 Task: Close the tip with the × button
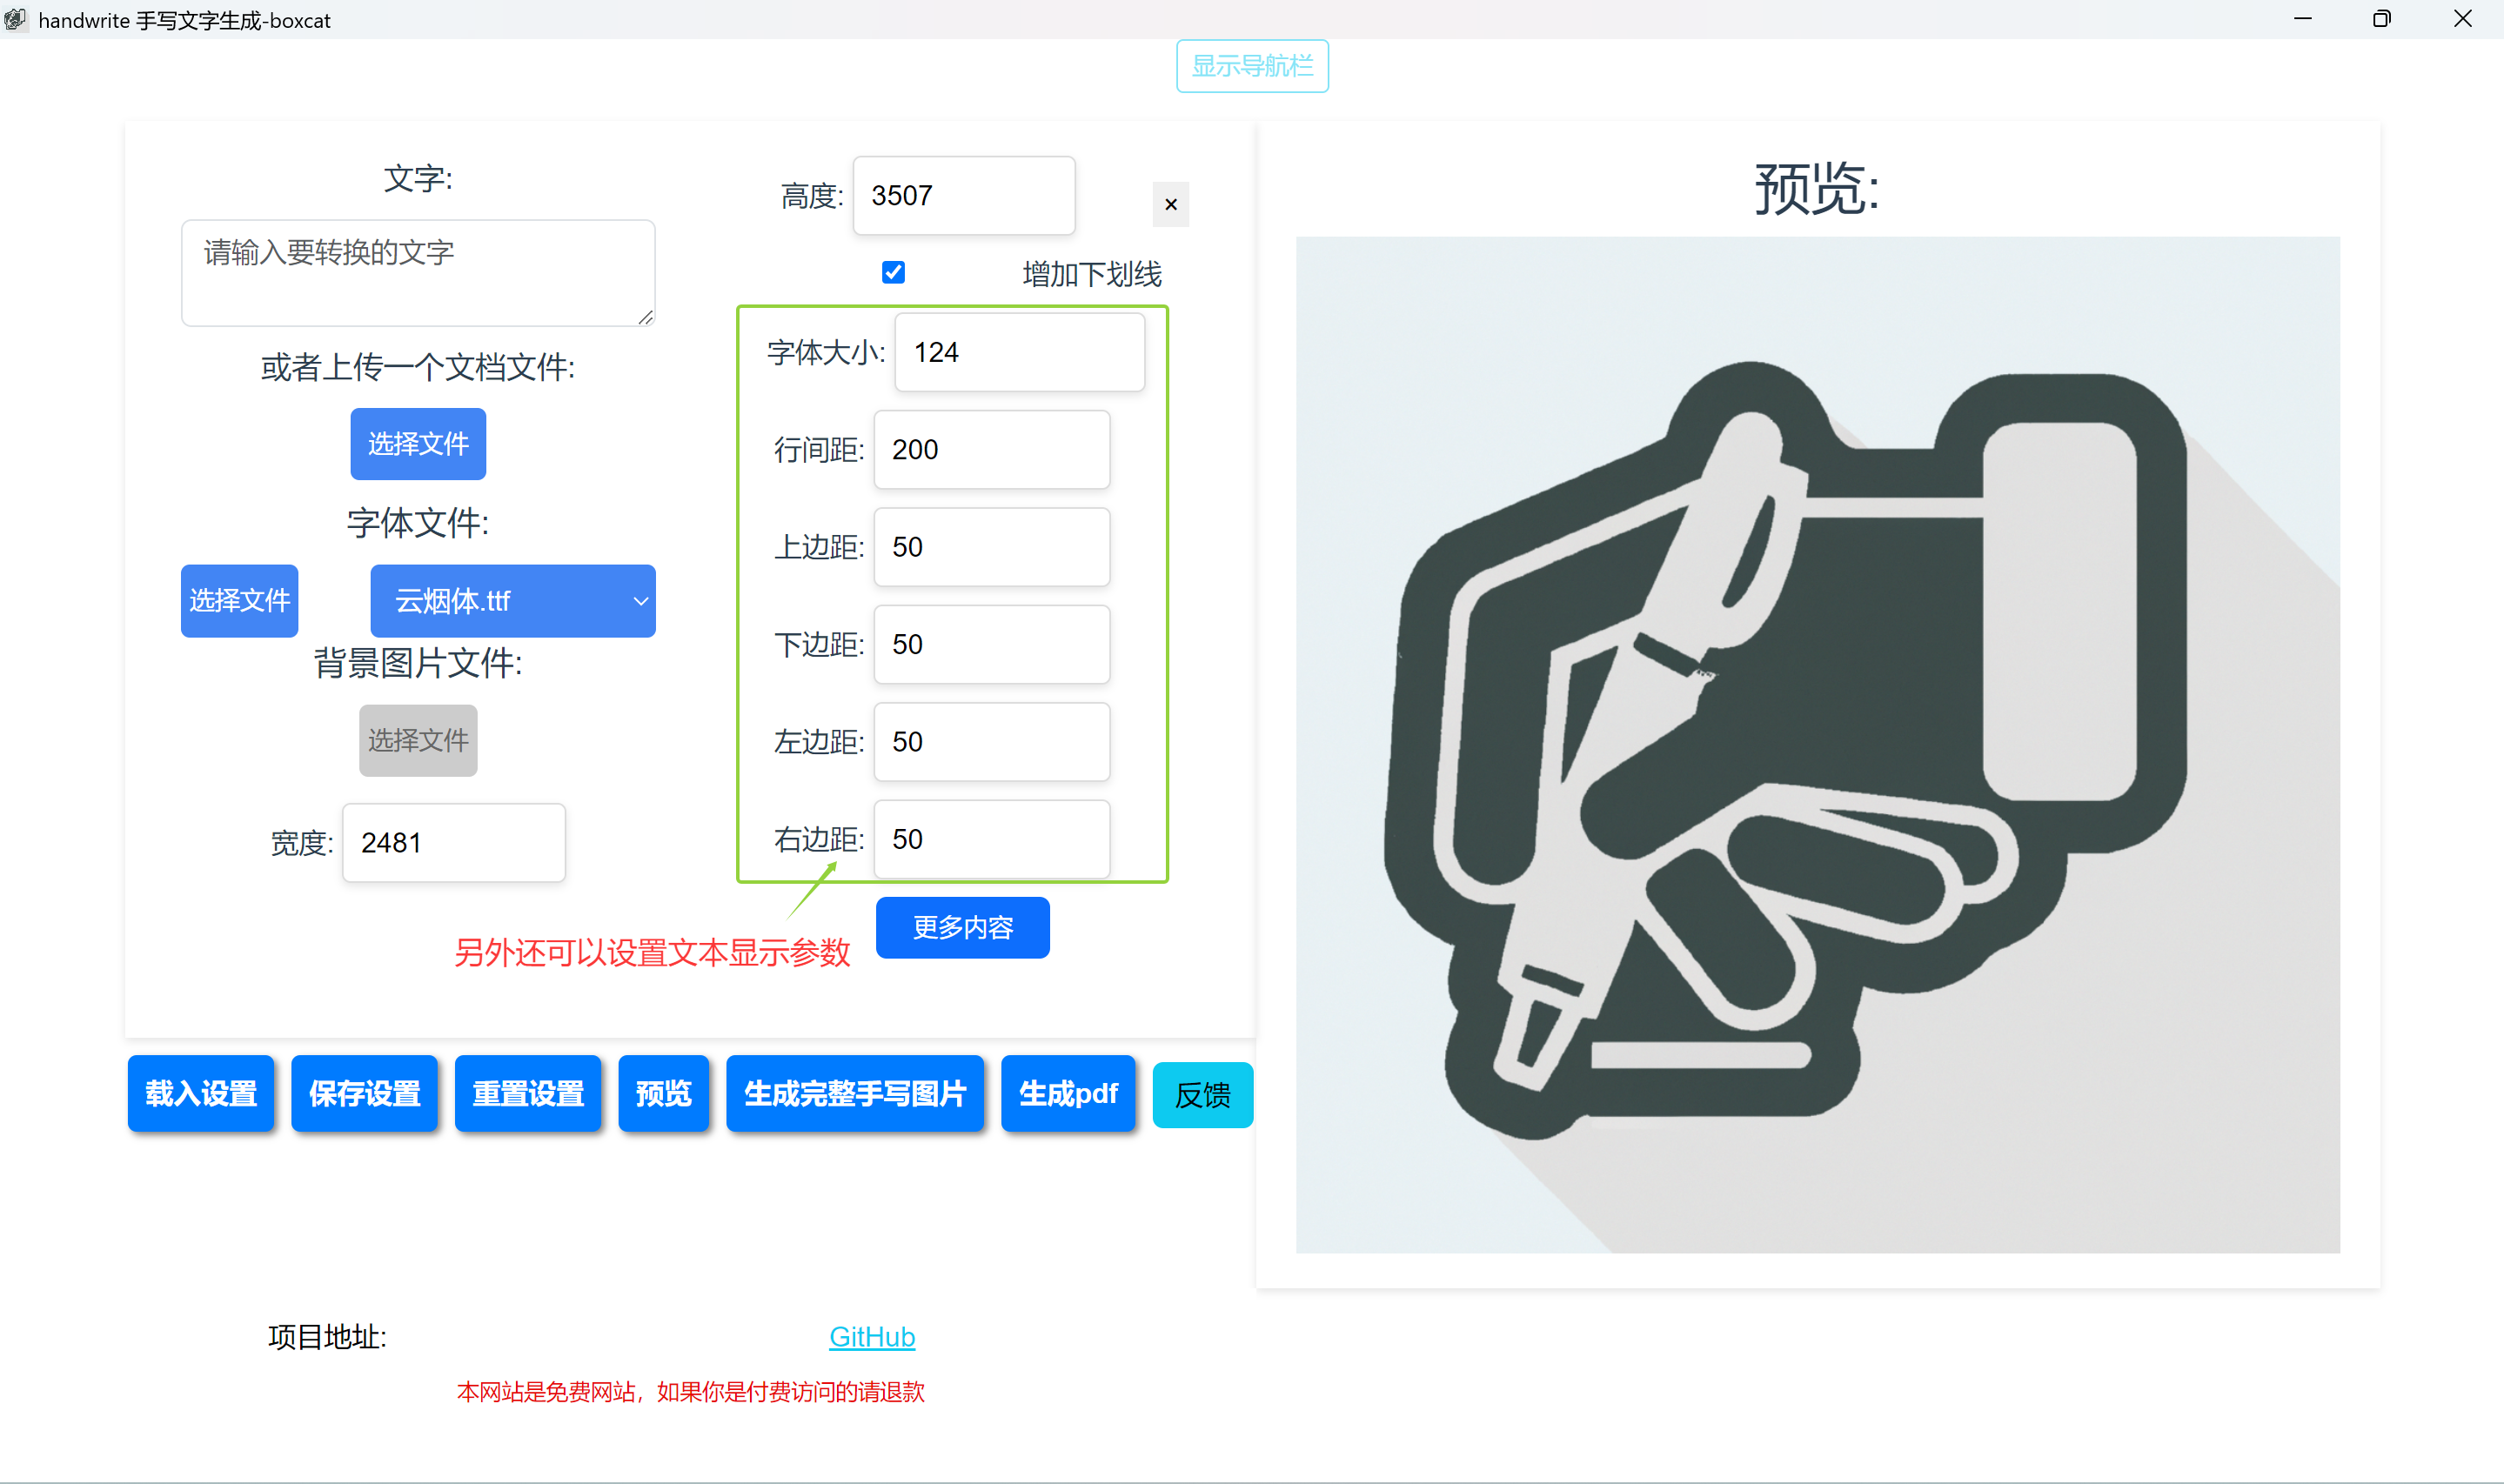click(x=1171, y=205)
